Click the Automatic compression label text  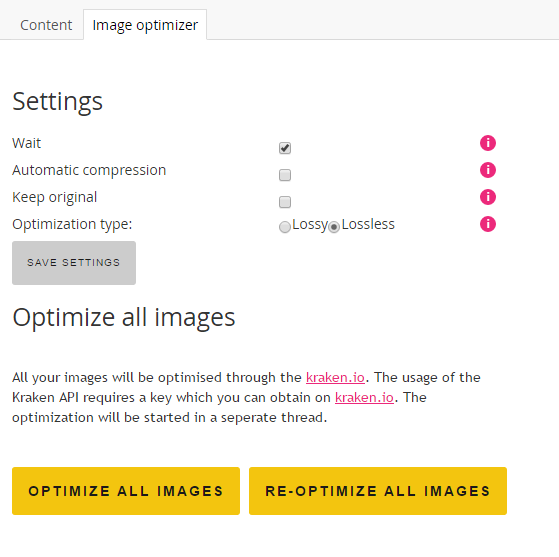pyautogui.click(x=89, y=170)
